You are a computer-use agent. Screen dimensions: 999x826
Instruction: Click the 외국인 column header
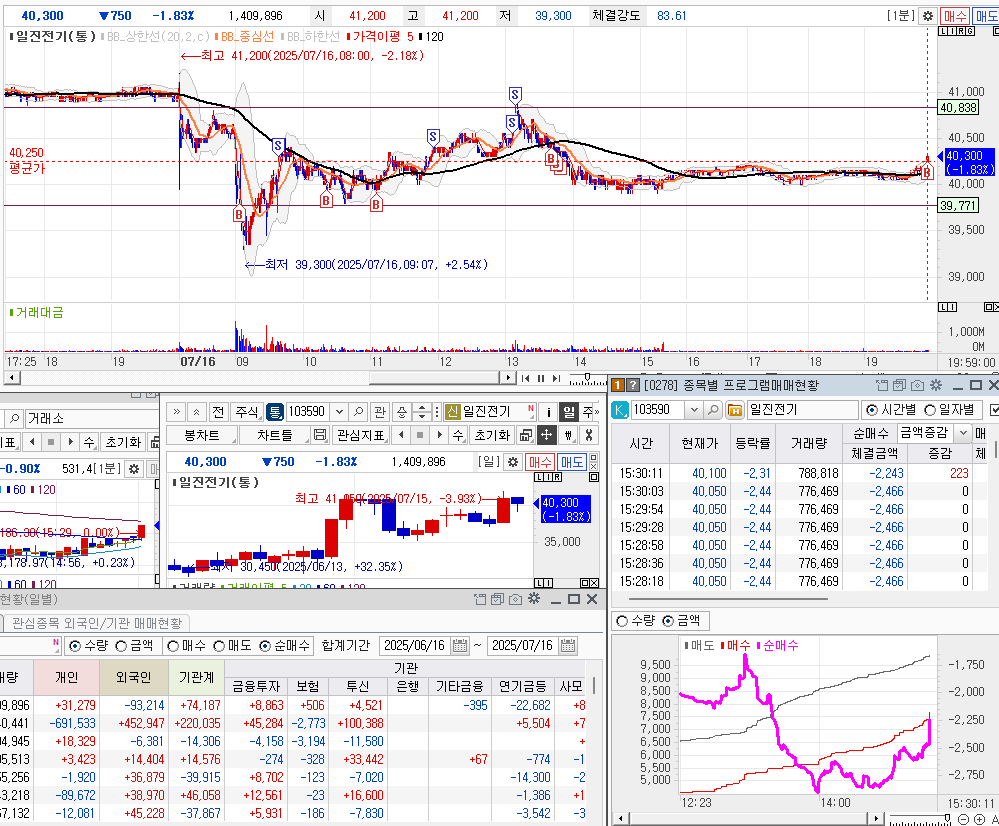[x=134, y=677]
